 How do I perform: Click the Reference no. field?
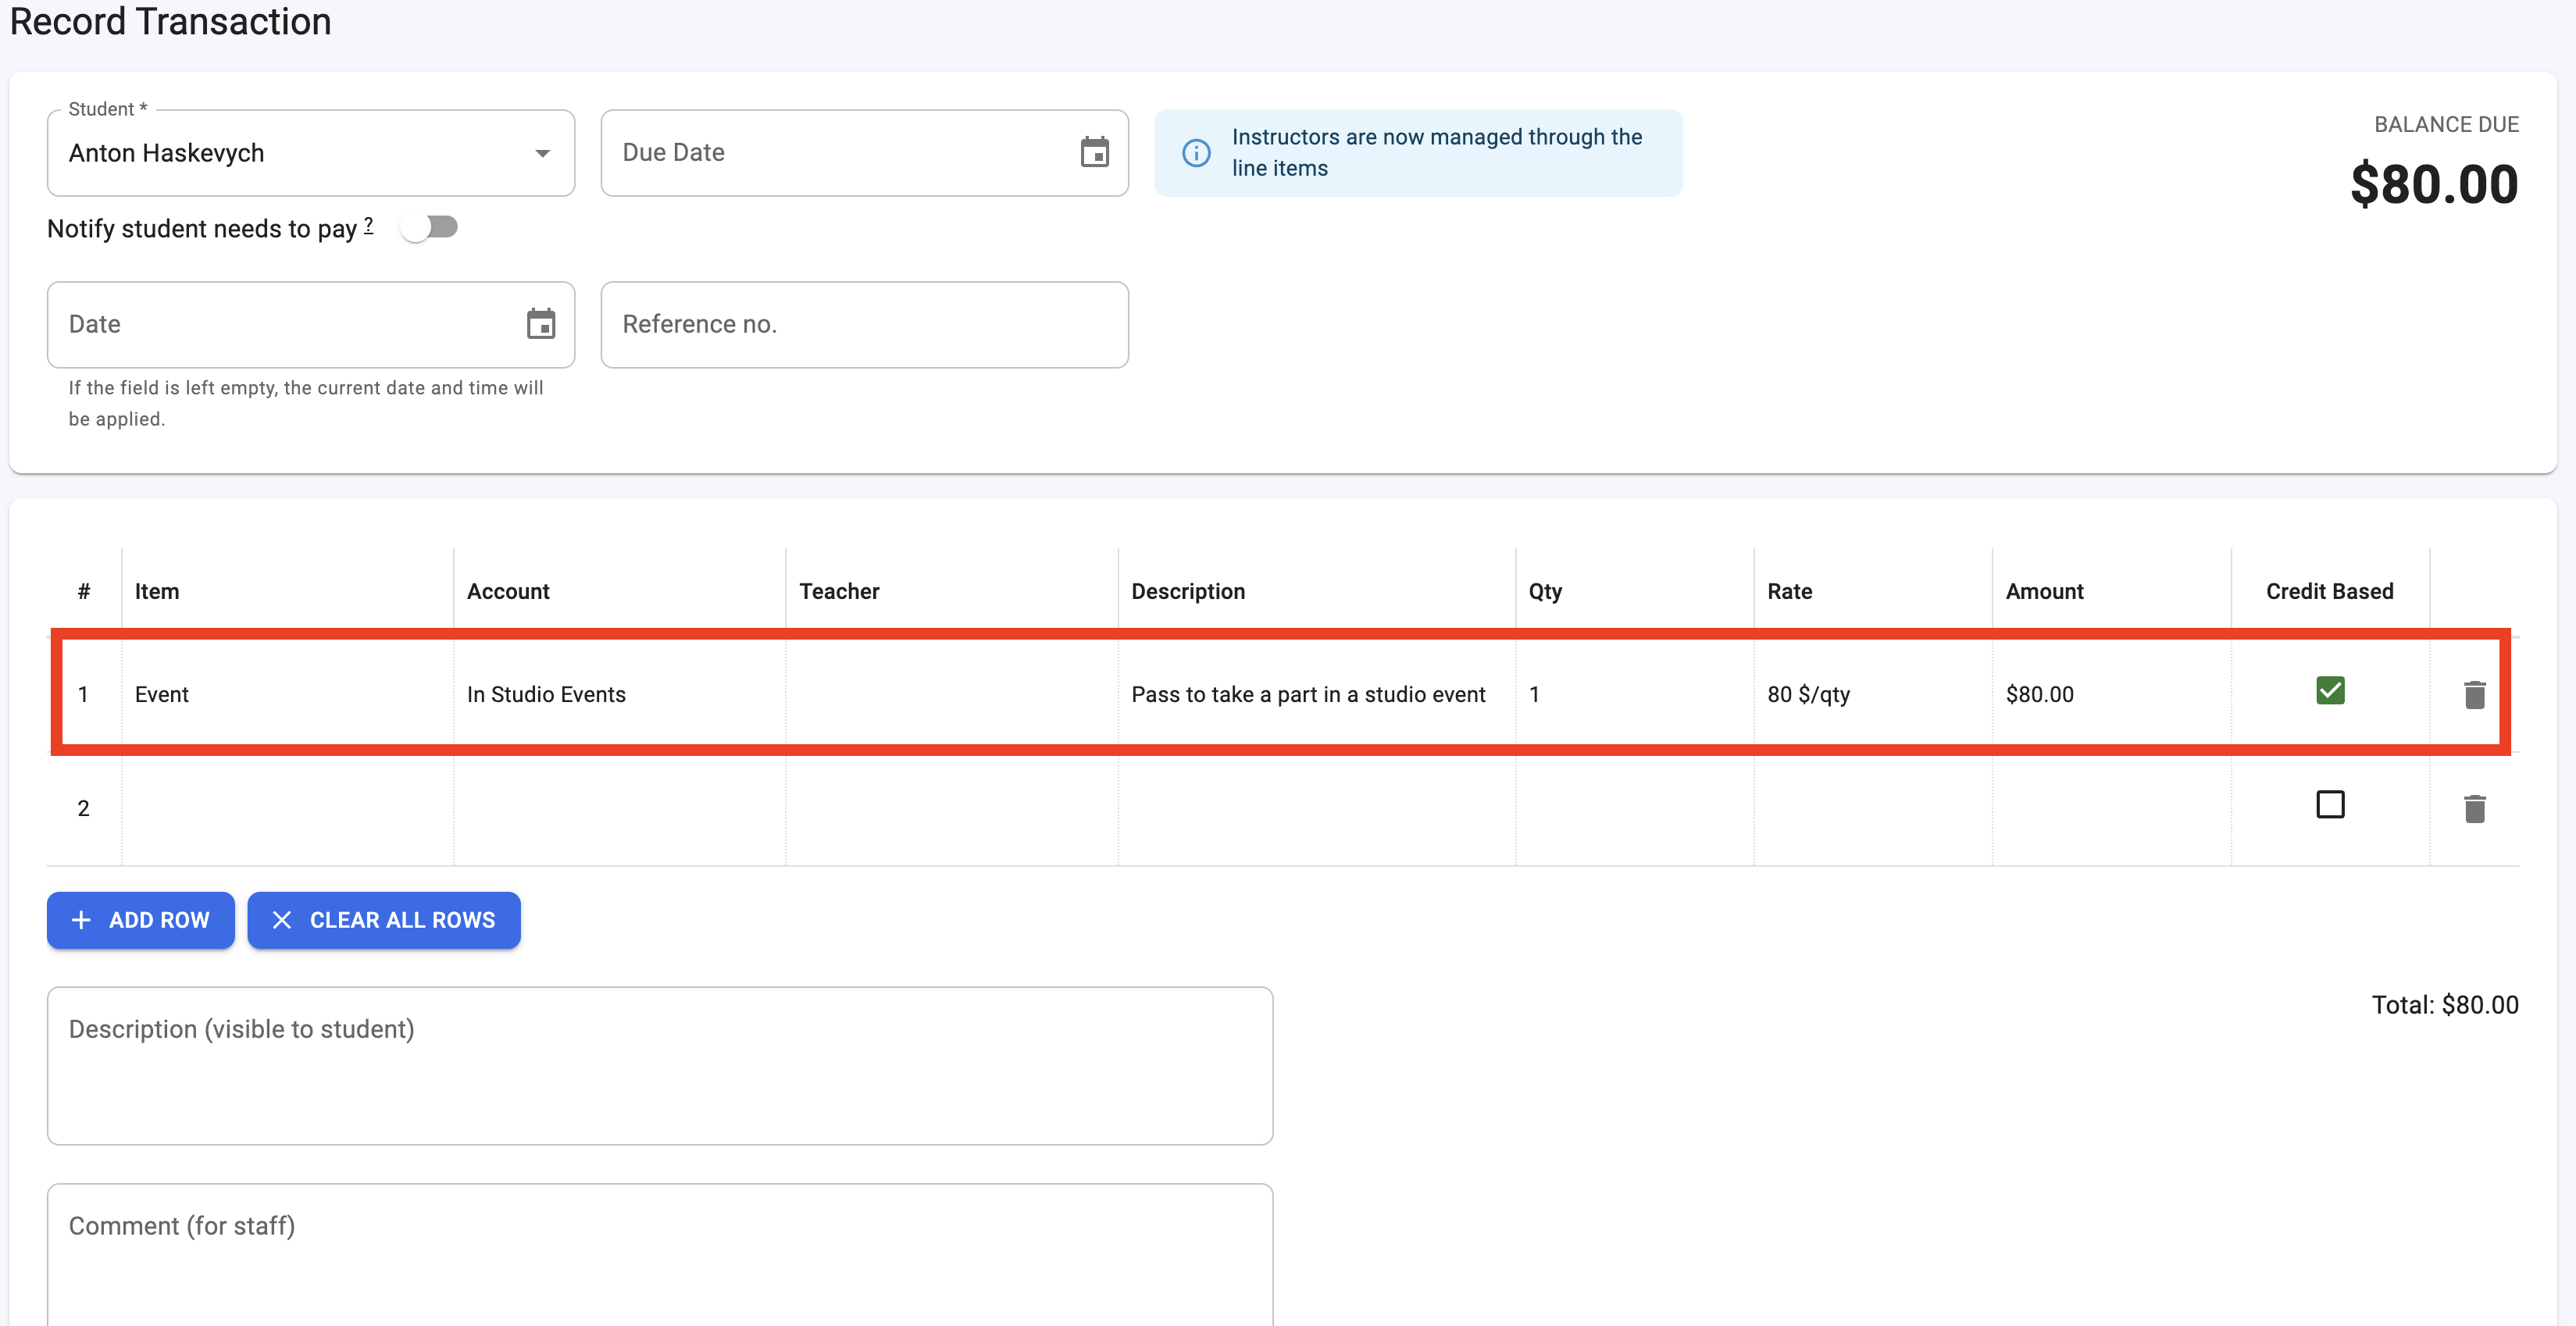[864, 324]
